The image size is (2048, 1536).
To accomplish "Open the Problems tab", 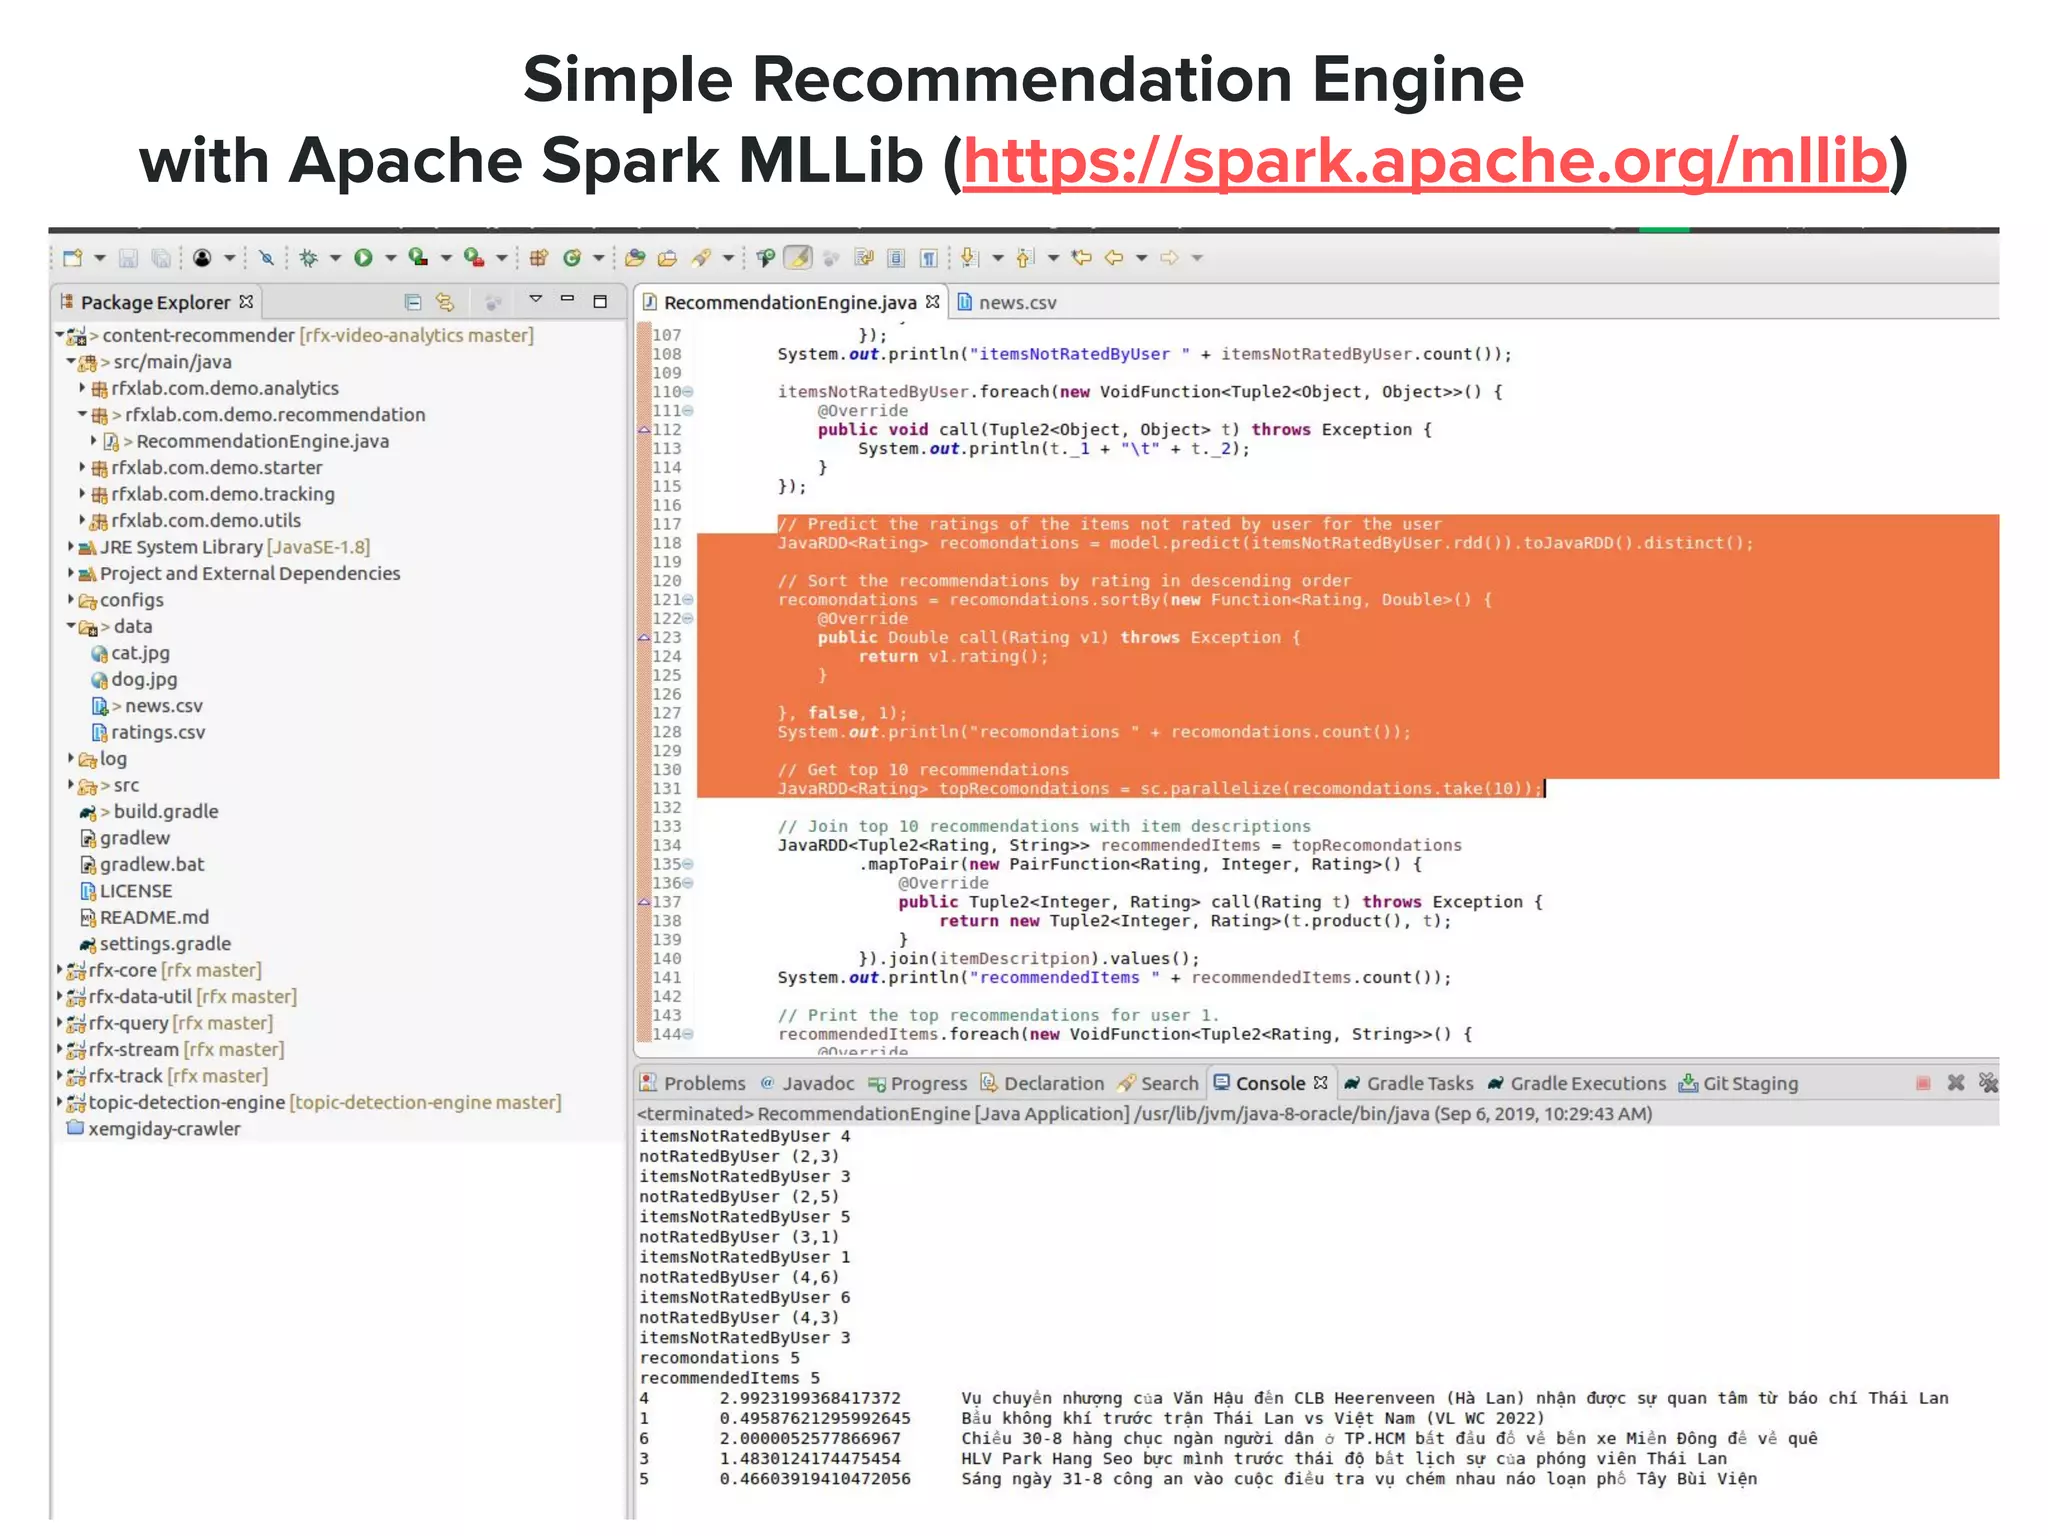I will [694, 1083].
